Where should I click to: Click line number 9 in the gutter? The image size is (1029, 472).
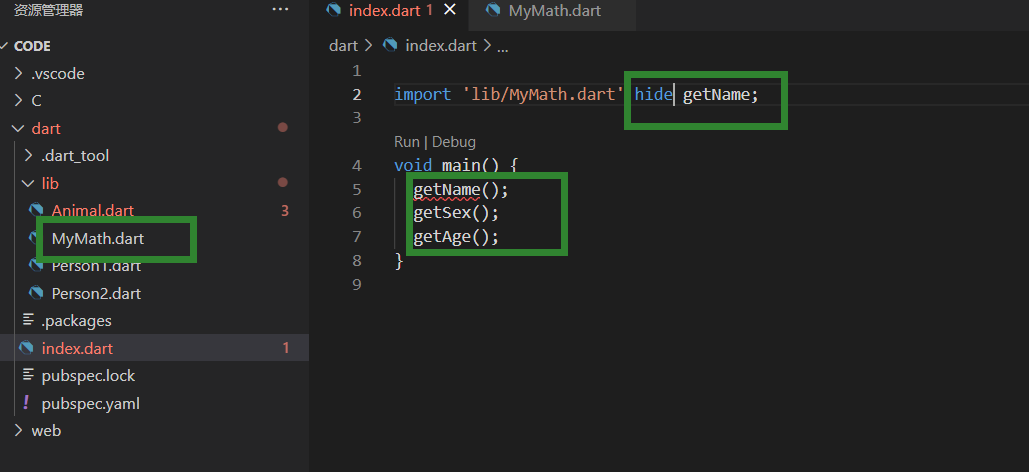pos(356,284)
